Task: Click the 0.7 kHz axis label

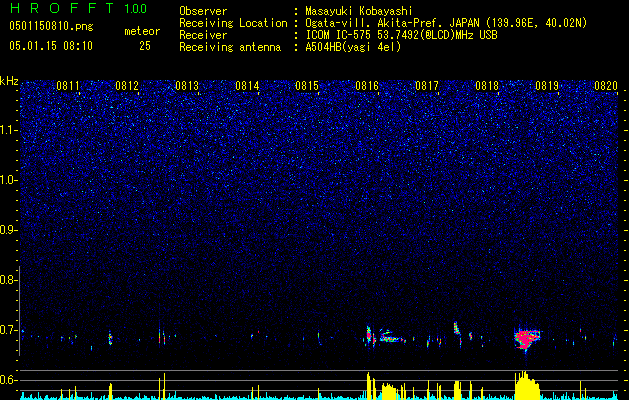Action: click(9, 330)
